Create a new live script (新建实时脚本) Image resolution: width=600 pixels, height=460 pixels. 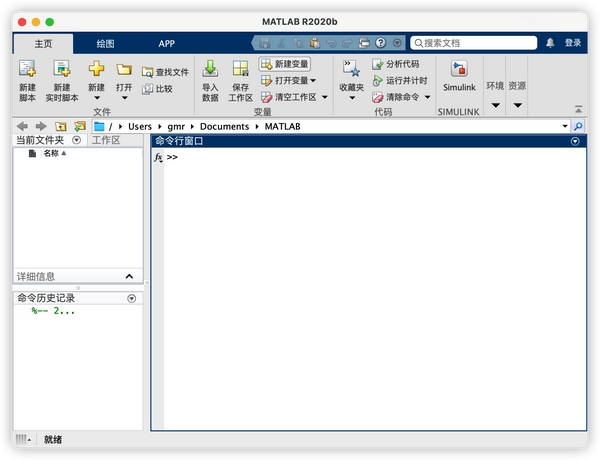click(62, 81)
